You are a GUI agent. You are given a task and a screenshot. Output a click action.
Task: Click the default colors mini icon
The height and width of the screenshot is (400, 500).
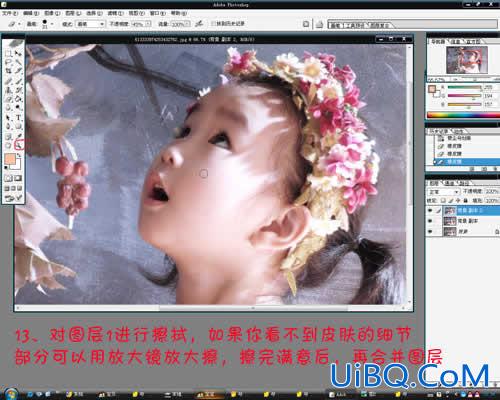[6, 168]
